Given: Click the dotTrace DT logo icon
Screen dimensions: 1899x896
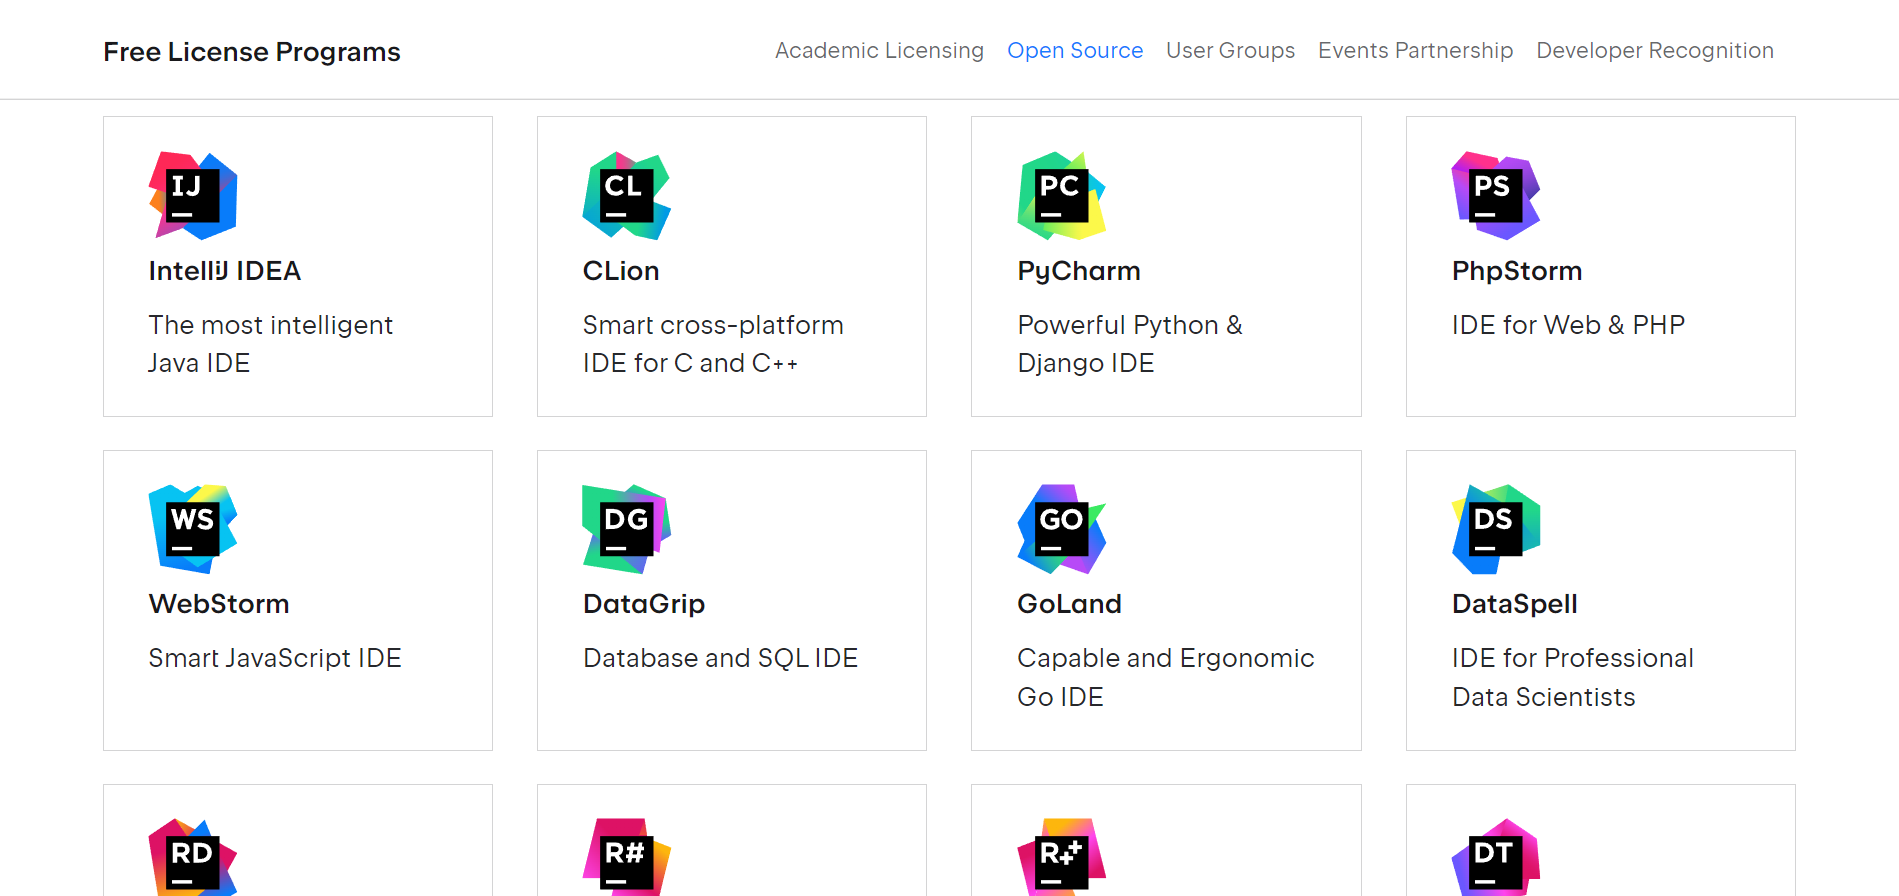Looking at the screenshot, I should (1496, 857).
